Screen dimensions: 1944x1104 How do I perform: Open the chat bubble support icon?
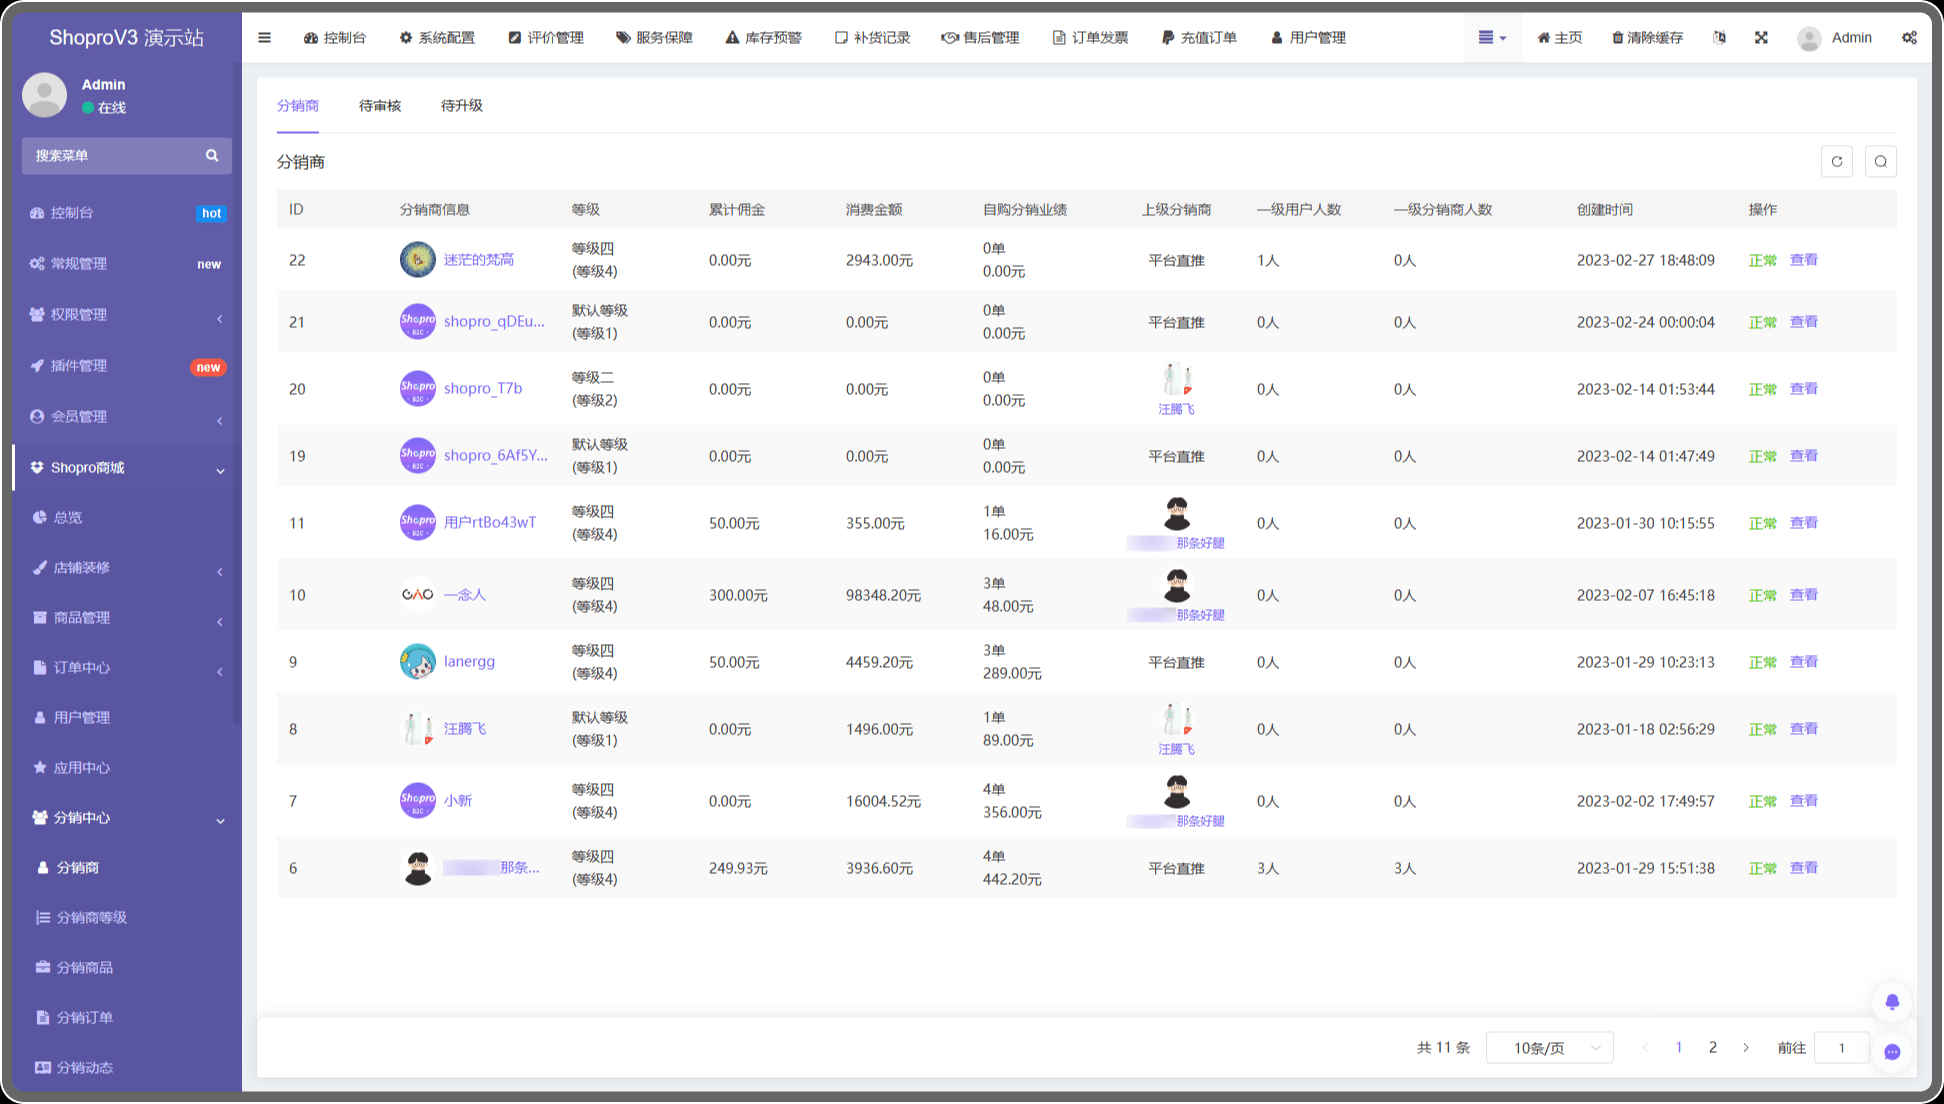tap(1892, 1052)
